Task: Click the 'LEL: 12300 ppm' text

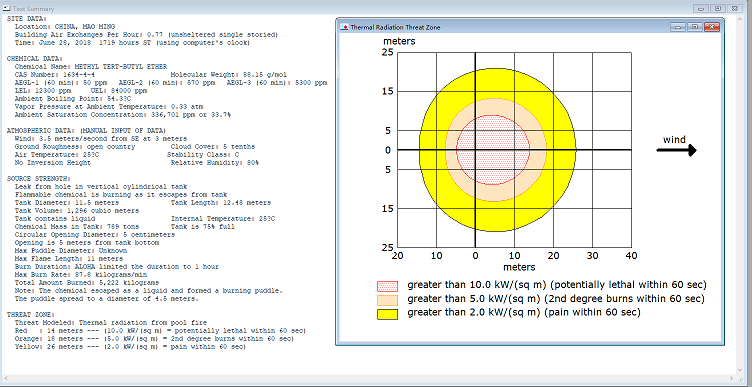Action: pos(43,91)
